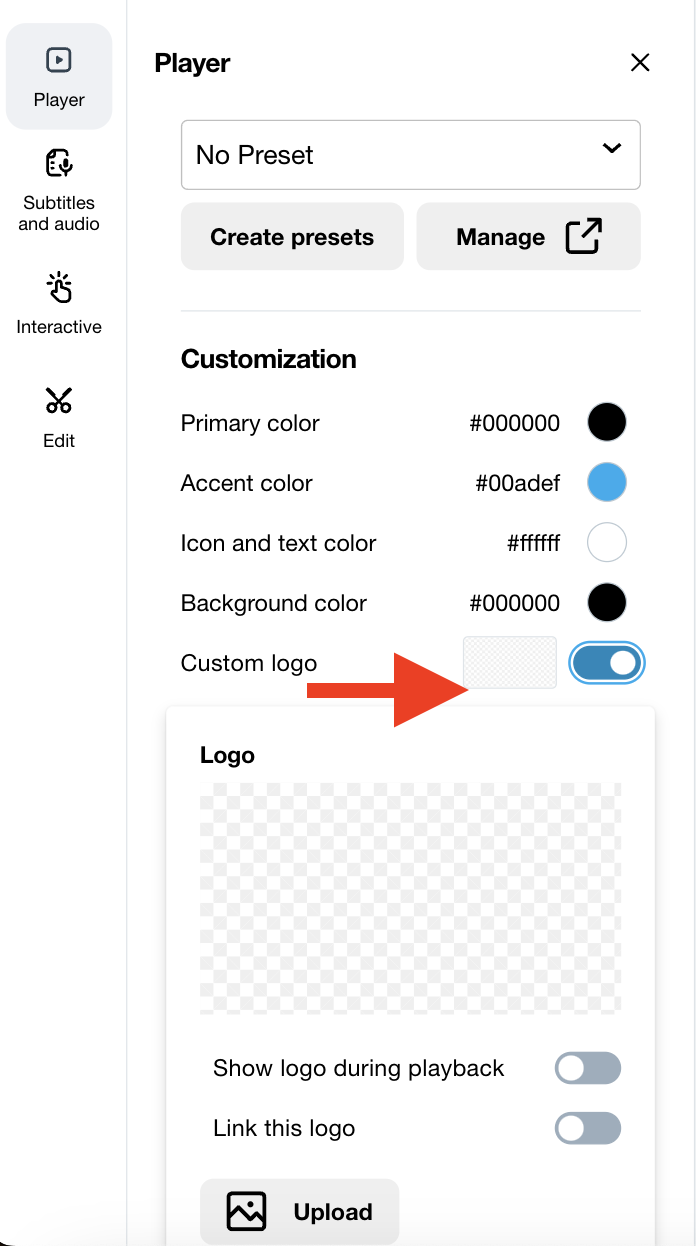This screenshot has width=696, height=1246.
Task: Turn on Link this logo
Action: 588,1128
